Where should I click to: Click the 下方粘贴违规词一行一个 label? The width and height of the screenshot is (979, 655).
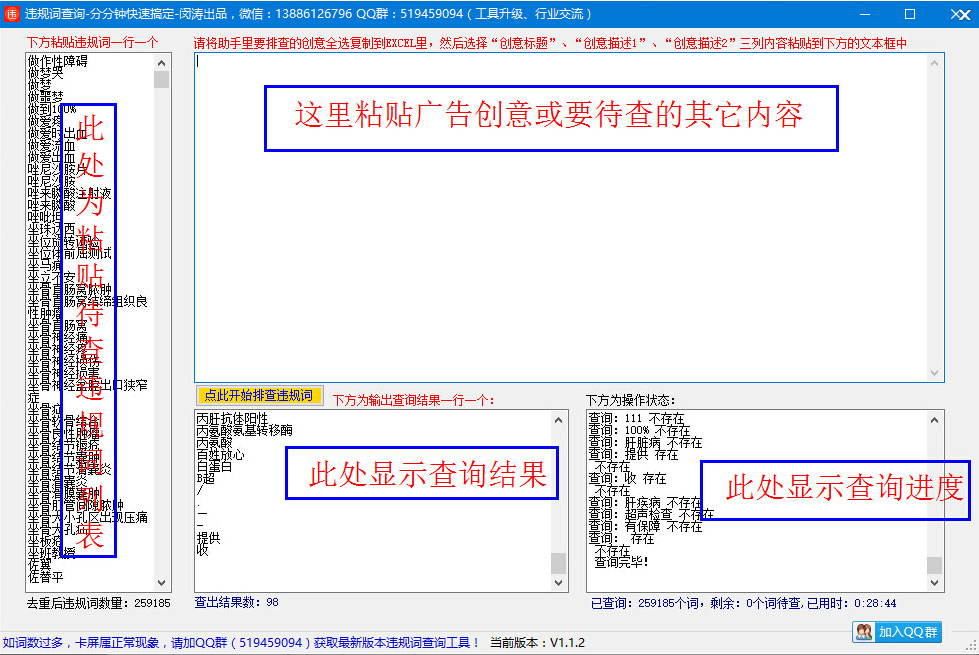tap(92, 42)
